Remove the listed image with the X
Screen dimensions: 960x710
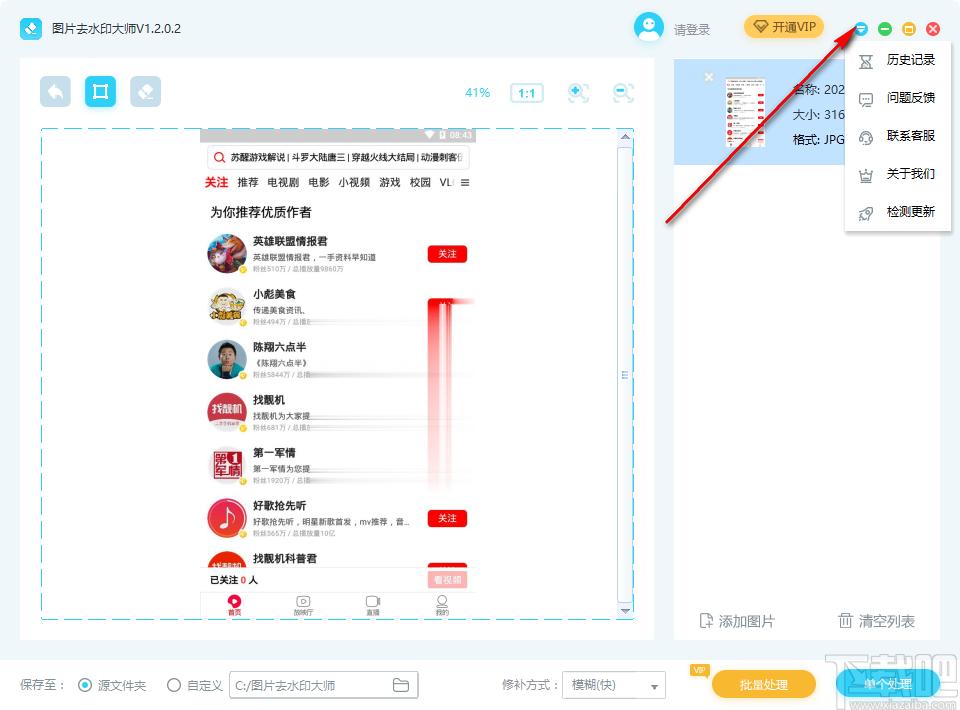[x=708, y=77]
